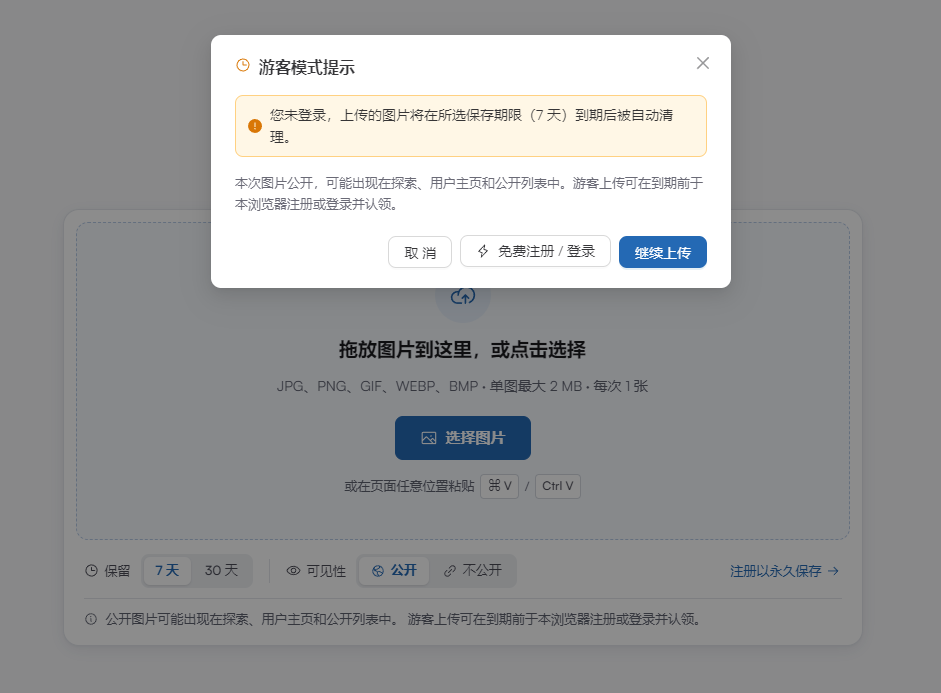Click the arrow after 注册以永久保存
This screenshot has height=693, width=941.
pos(833,571)
